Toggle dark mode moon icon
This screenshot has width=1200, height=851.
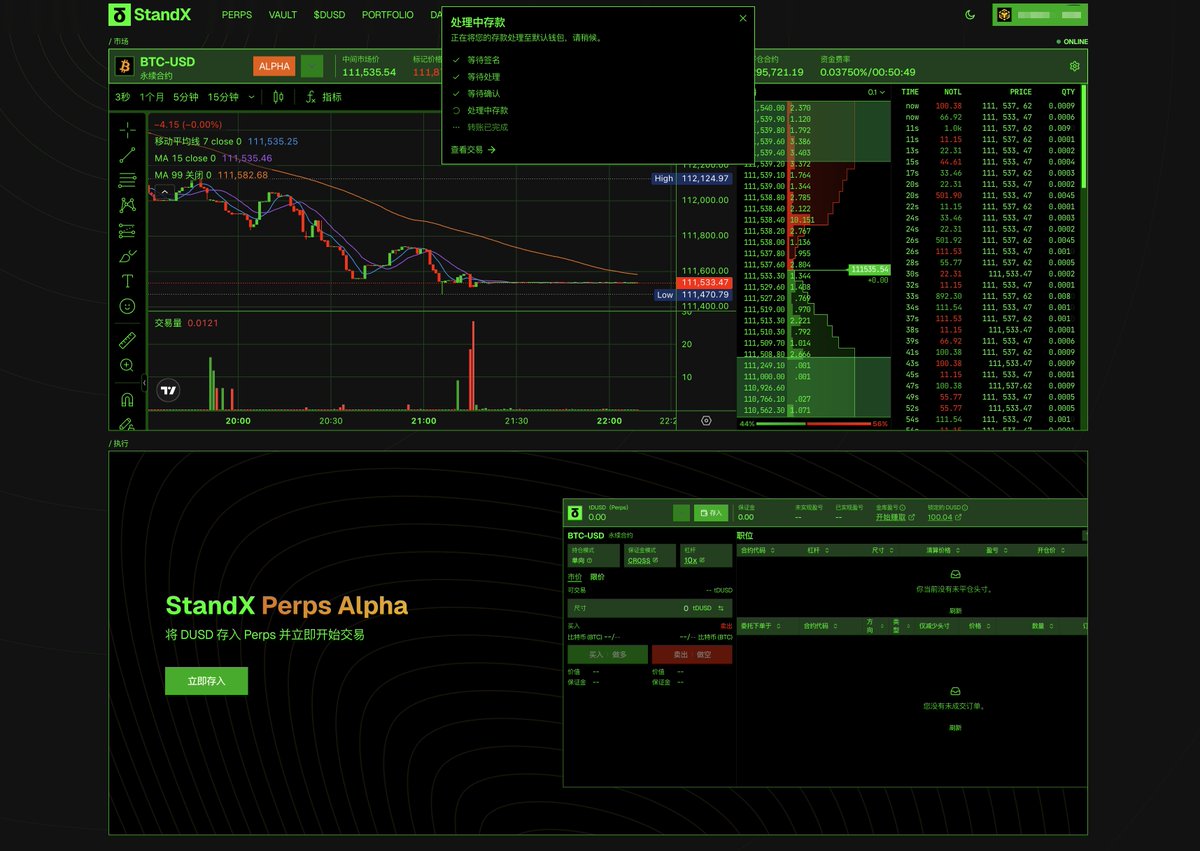970,15
